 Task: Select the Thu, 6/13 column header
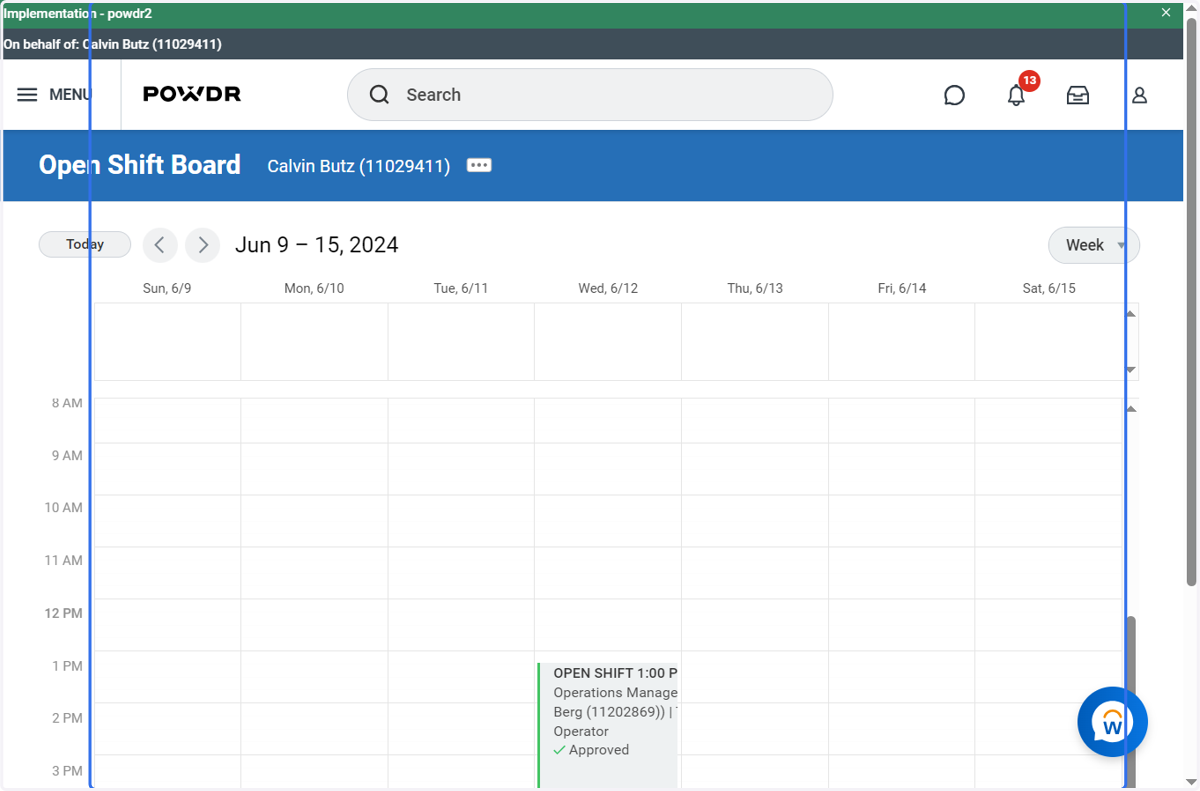755,288
